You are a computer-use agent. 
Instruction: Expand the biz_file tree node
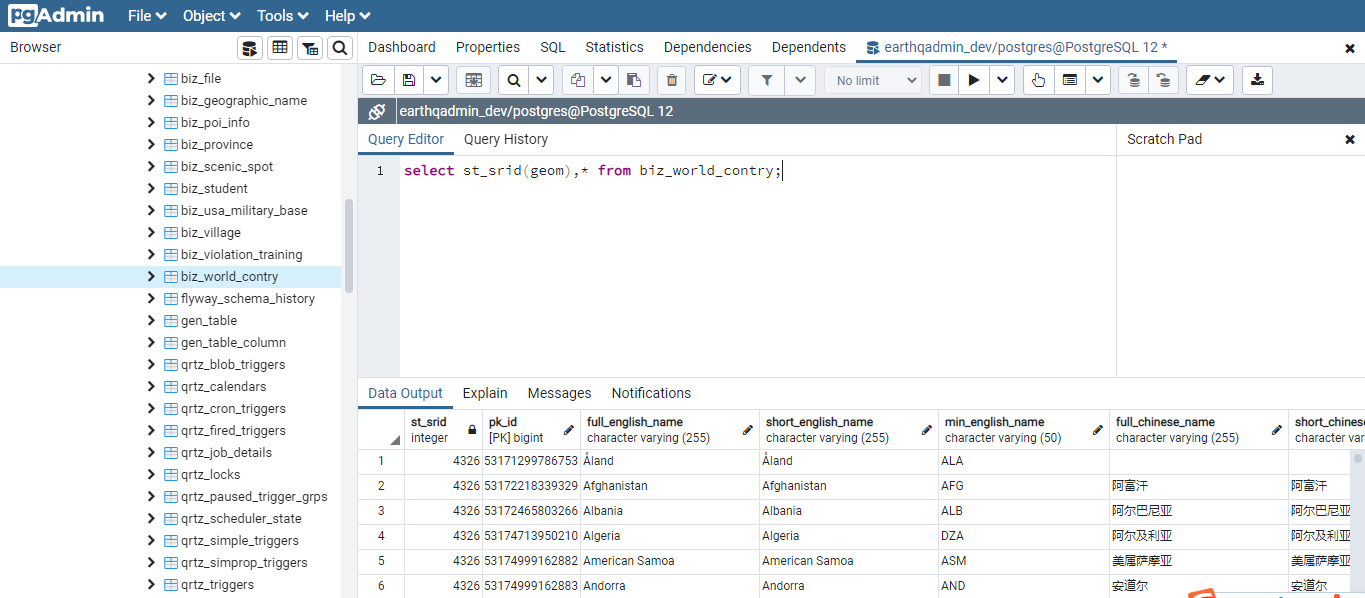(x=151, y=78)
